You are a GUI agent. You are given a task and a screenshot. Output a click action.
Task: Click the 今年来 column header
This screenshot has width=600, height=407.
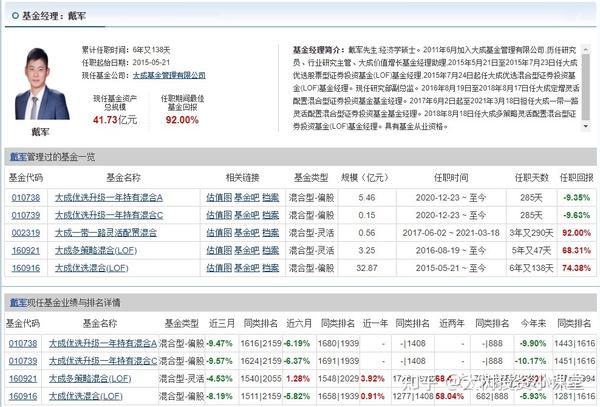533,323
